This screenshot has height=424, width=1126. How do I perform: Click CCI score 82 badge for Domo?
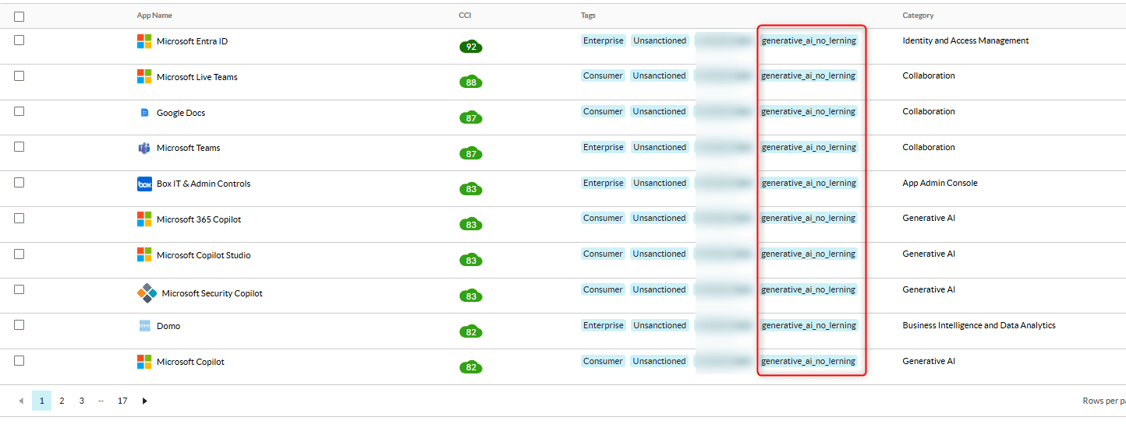(471, 331)
